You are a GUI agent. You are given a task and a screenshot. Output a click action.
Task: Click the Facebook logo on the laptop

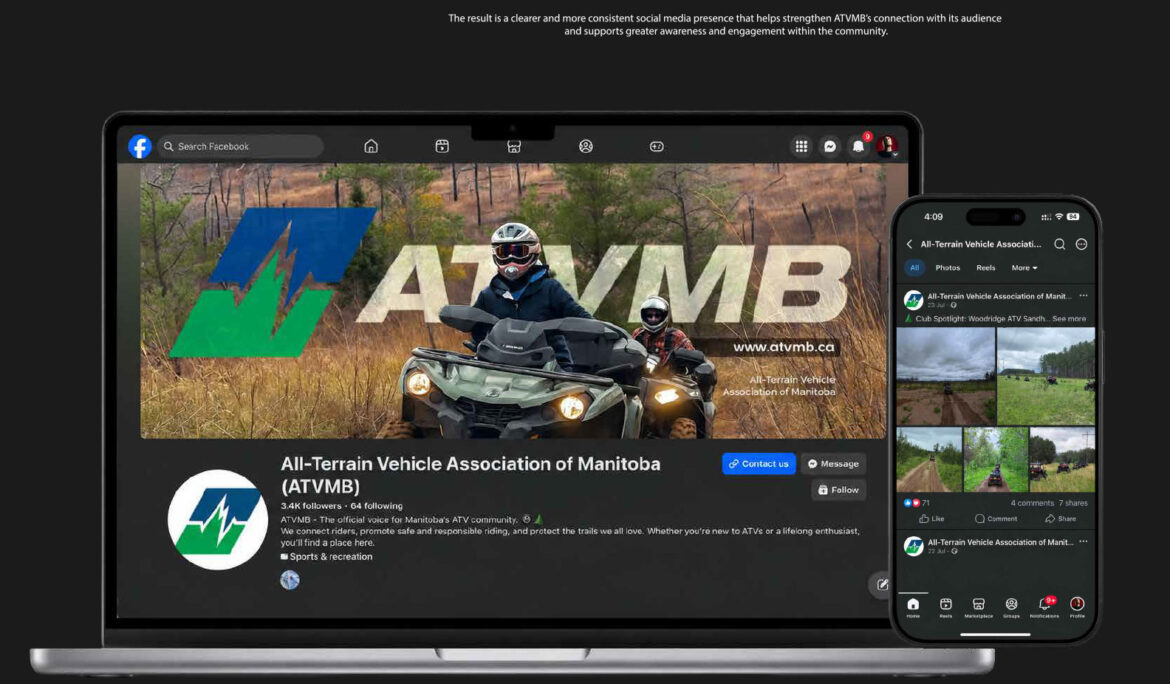click(x=140, y=146)
